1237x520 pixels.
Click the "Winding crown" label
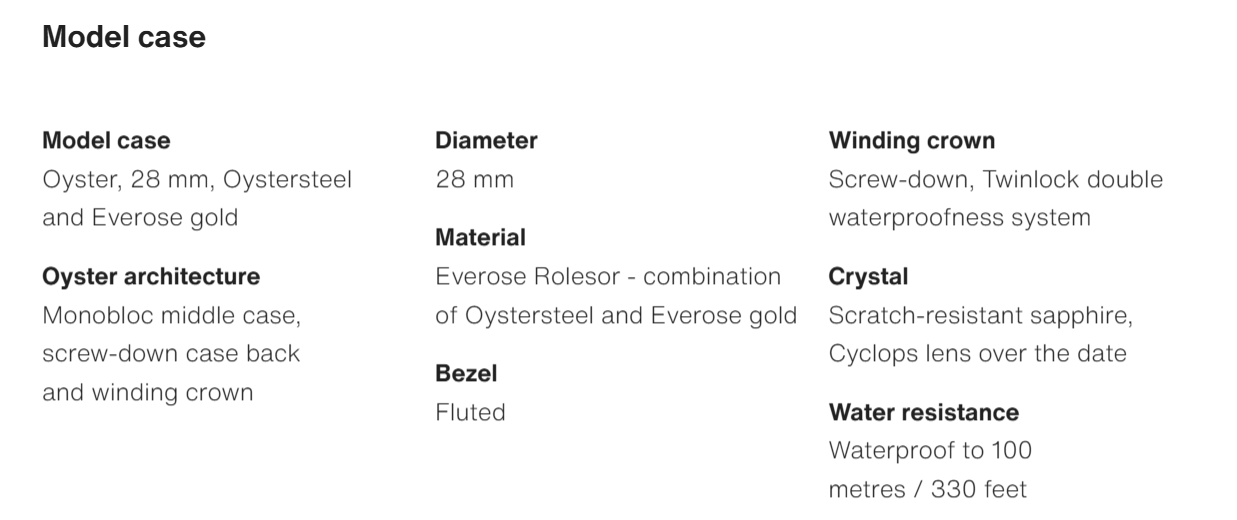[912, 141]
